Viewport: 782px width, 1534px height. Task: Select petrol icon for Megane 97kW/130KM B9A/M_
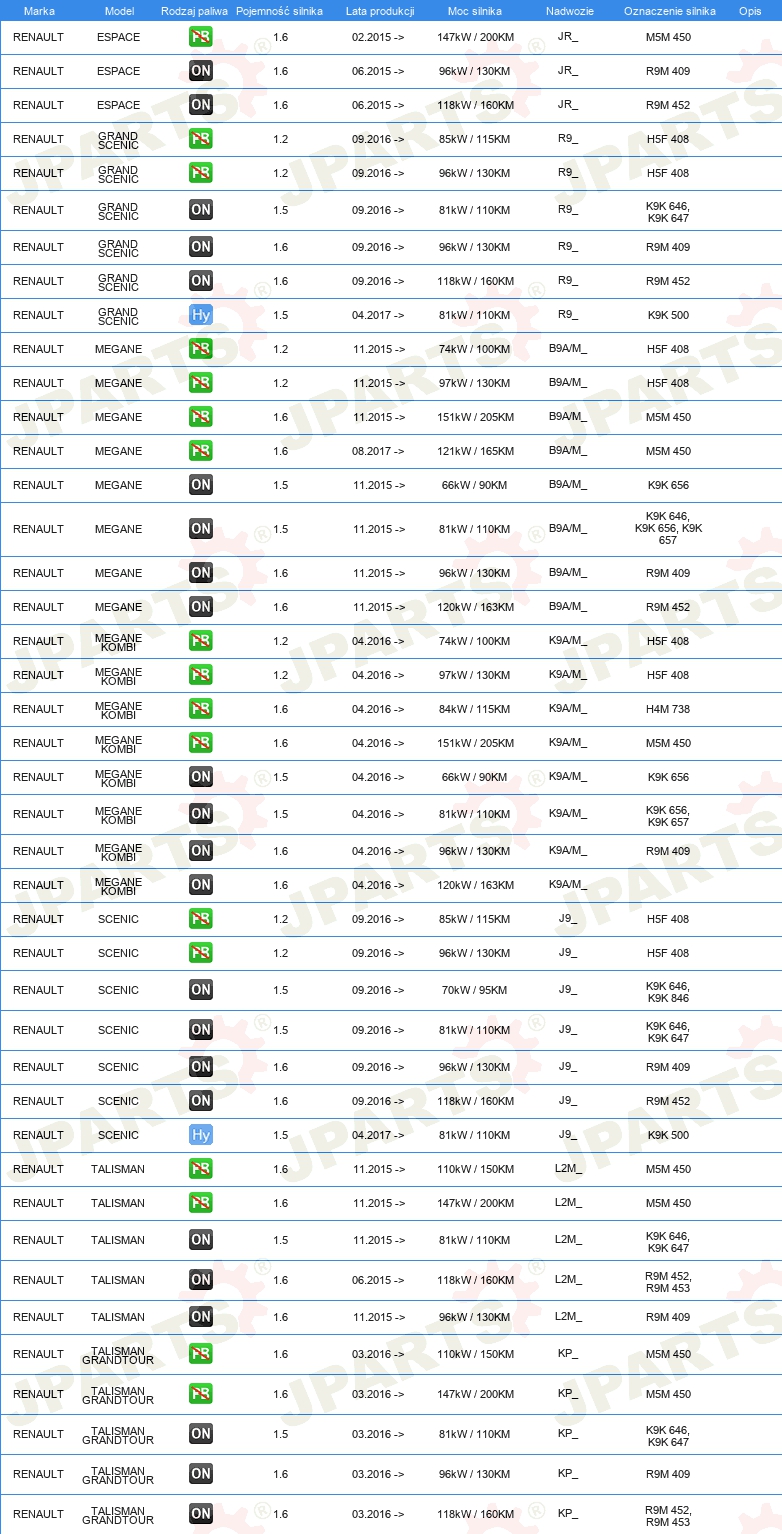pos(201,383)
